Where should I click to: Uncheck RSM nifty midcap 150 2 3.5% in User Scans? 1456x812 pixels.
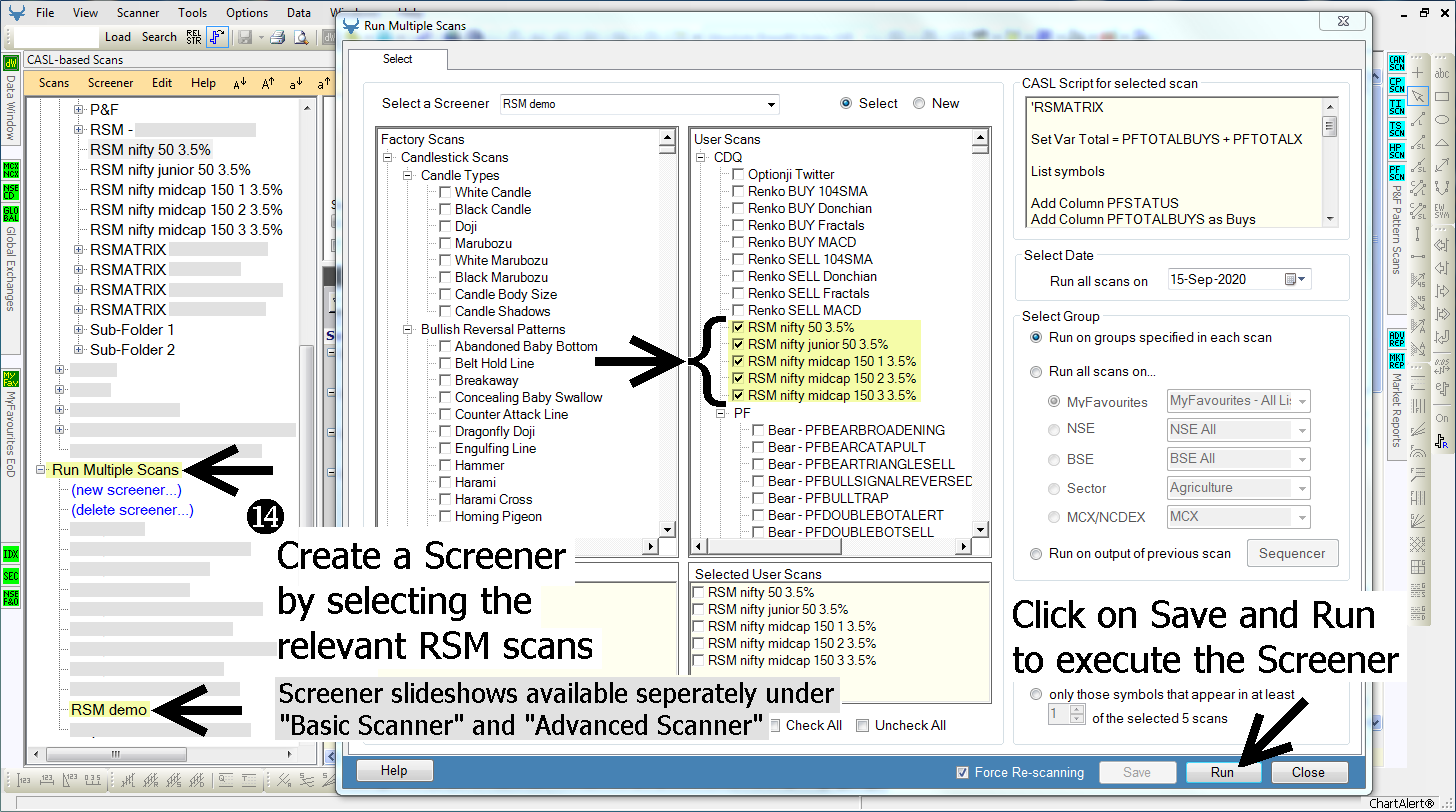tap(738, 378)
